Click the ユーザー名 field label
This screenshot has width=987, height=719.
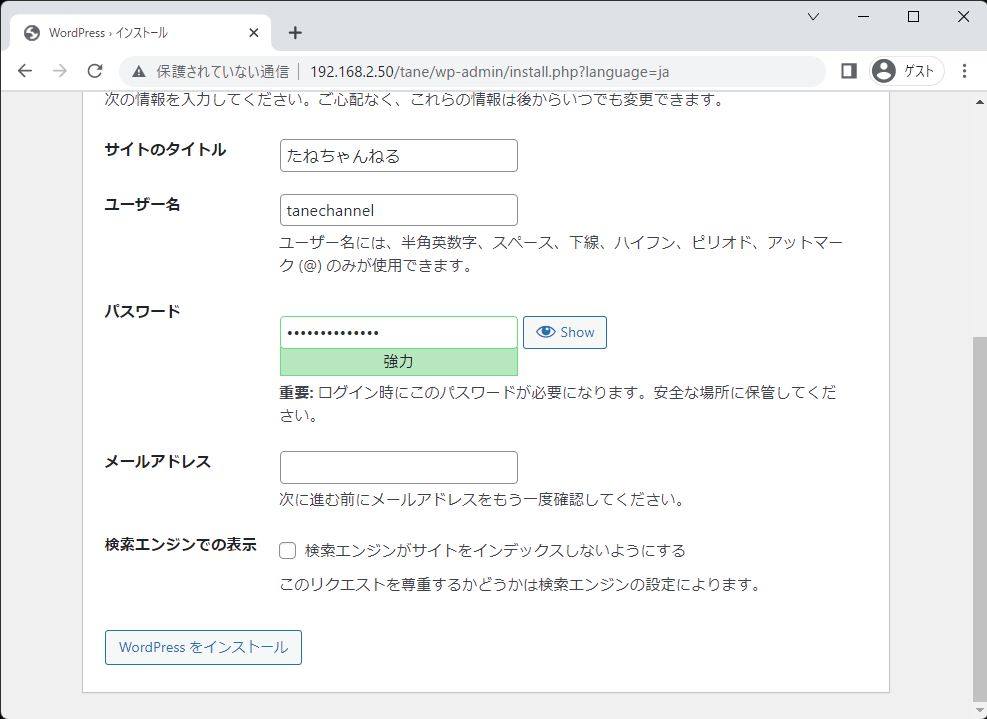(x=142, y=205)
